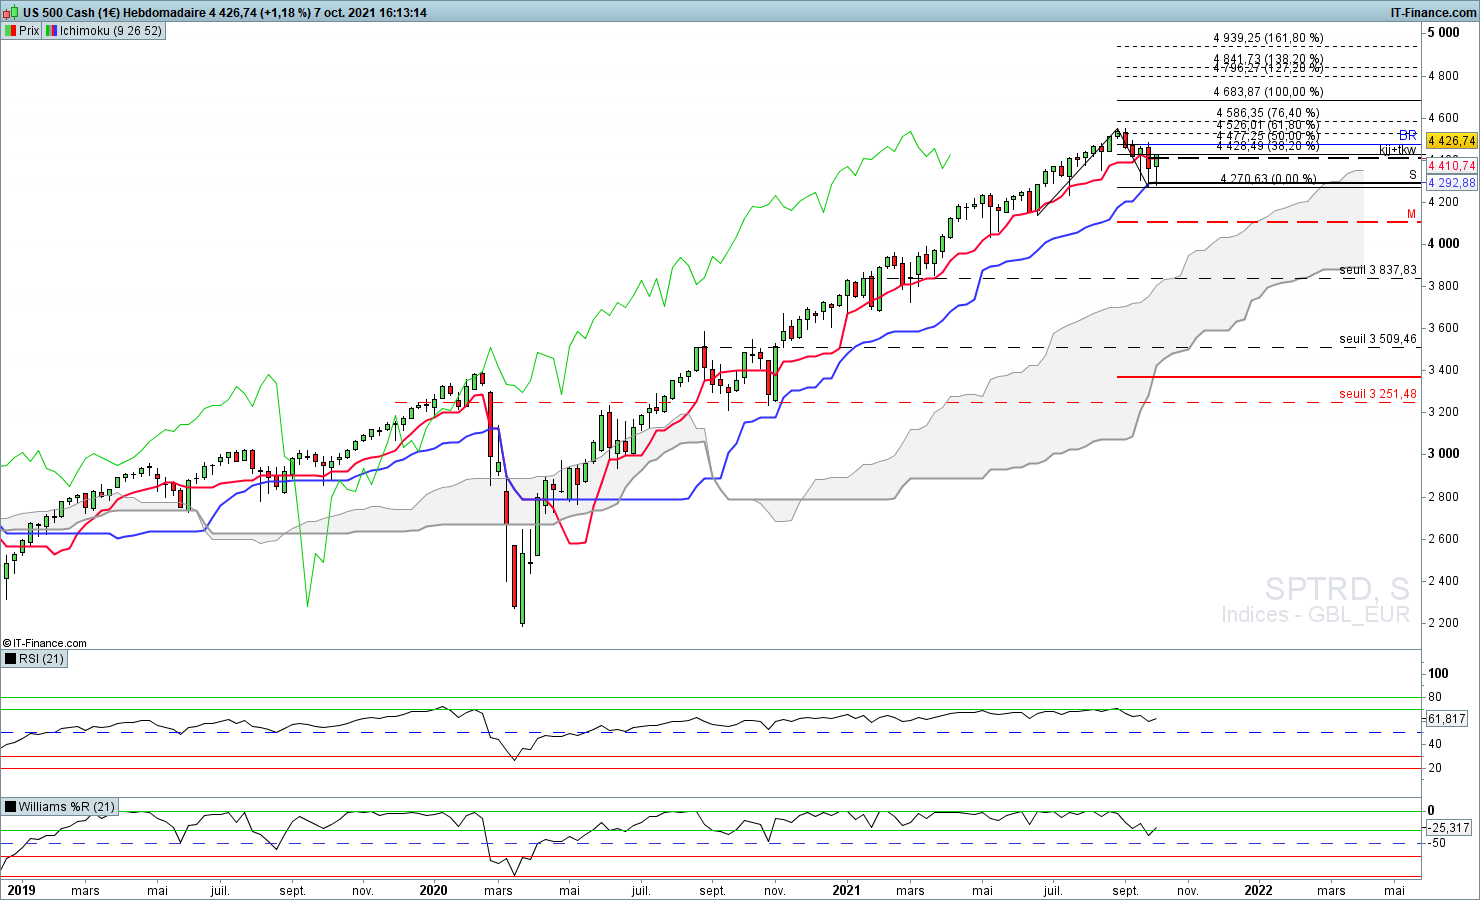The height and width of the screenshot is (900, 1480).
Task: Click the 2022 marker on the time axis
Action: [x=1257, y=890]
